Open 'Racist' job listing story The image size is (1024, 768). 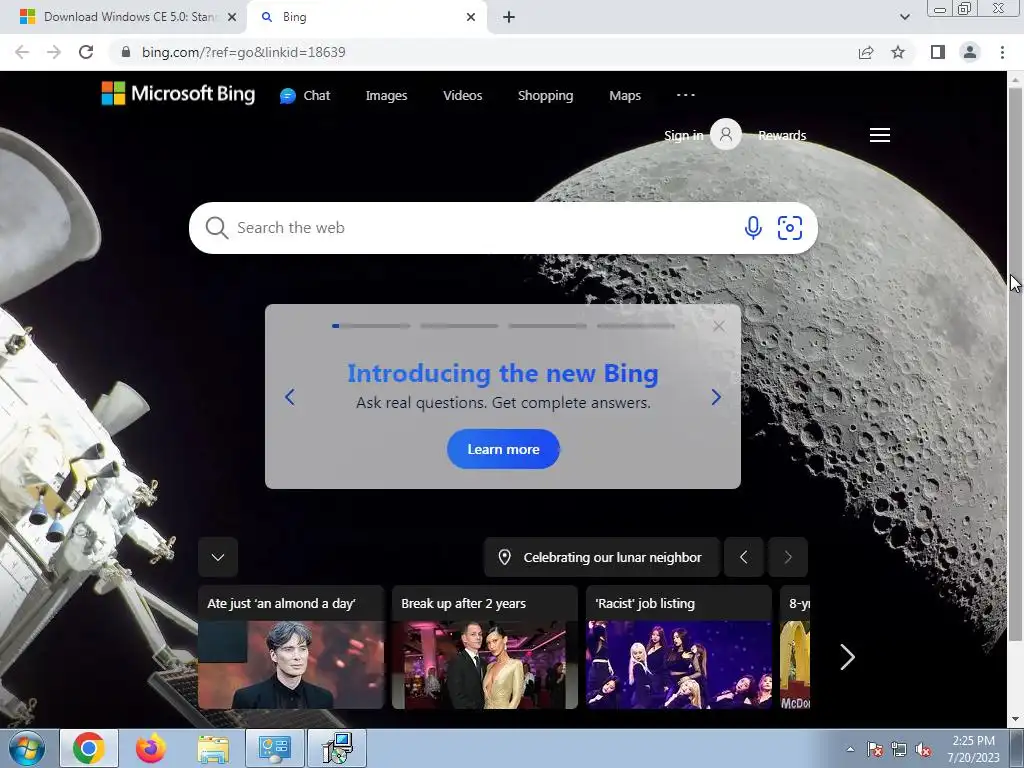click(x=679, y=647)
